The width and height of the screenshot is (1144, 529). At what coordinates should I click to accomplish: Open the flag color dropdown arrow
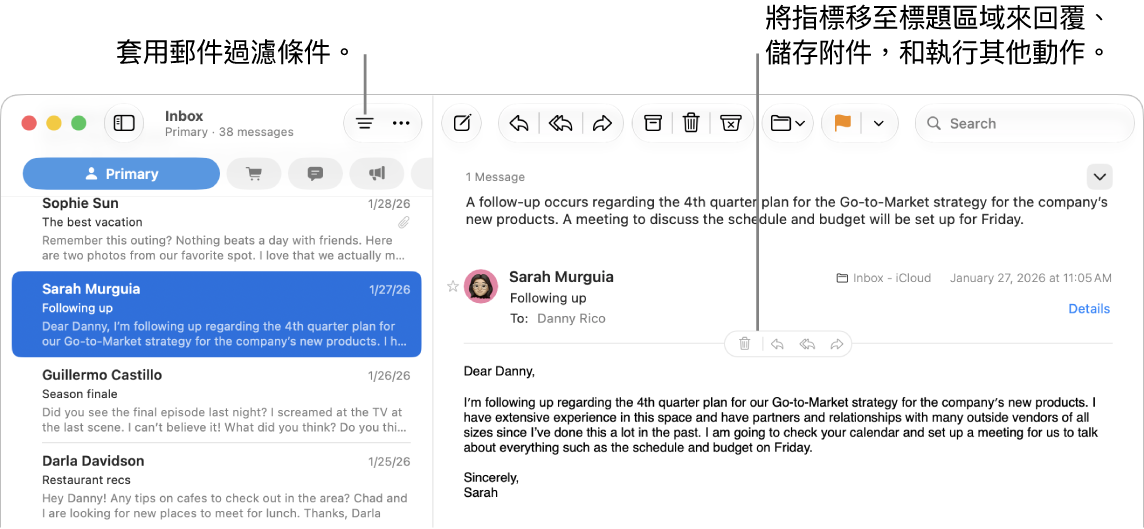click(878, 124)
